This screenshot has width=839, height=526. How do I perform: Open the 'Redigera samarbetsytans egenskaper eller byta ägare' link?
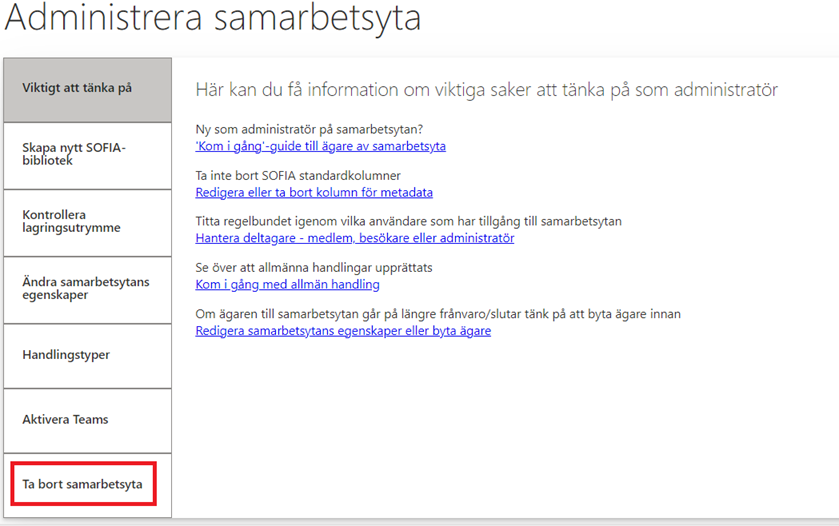343,330
